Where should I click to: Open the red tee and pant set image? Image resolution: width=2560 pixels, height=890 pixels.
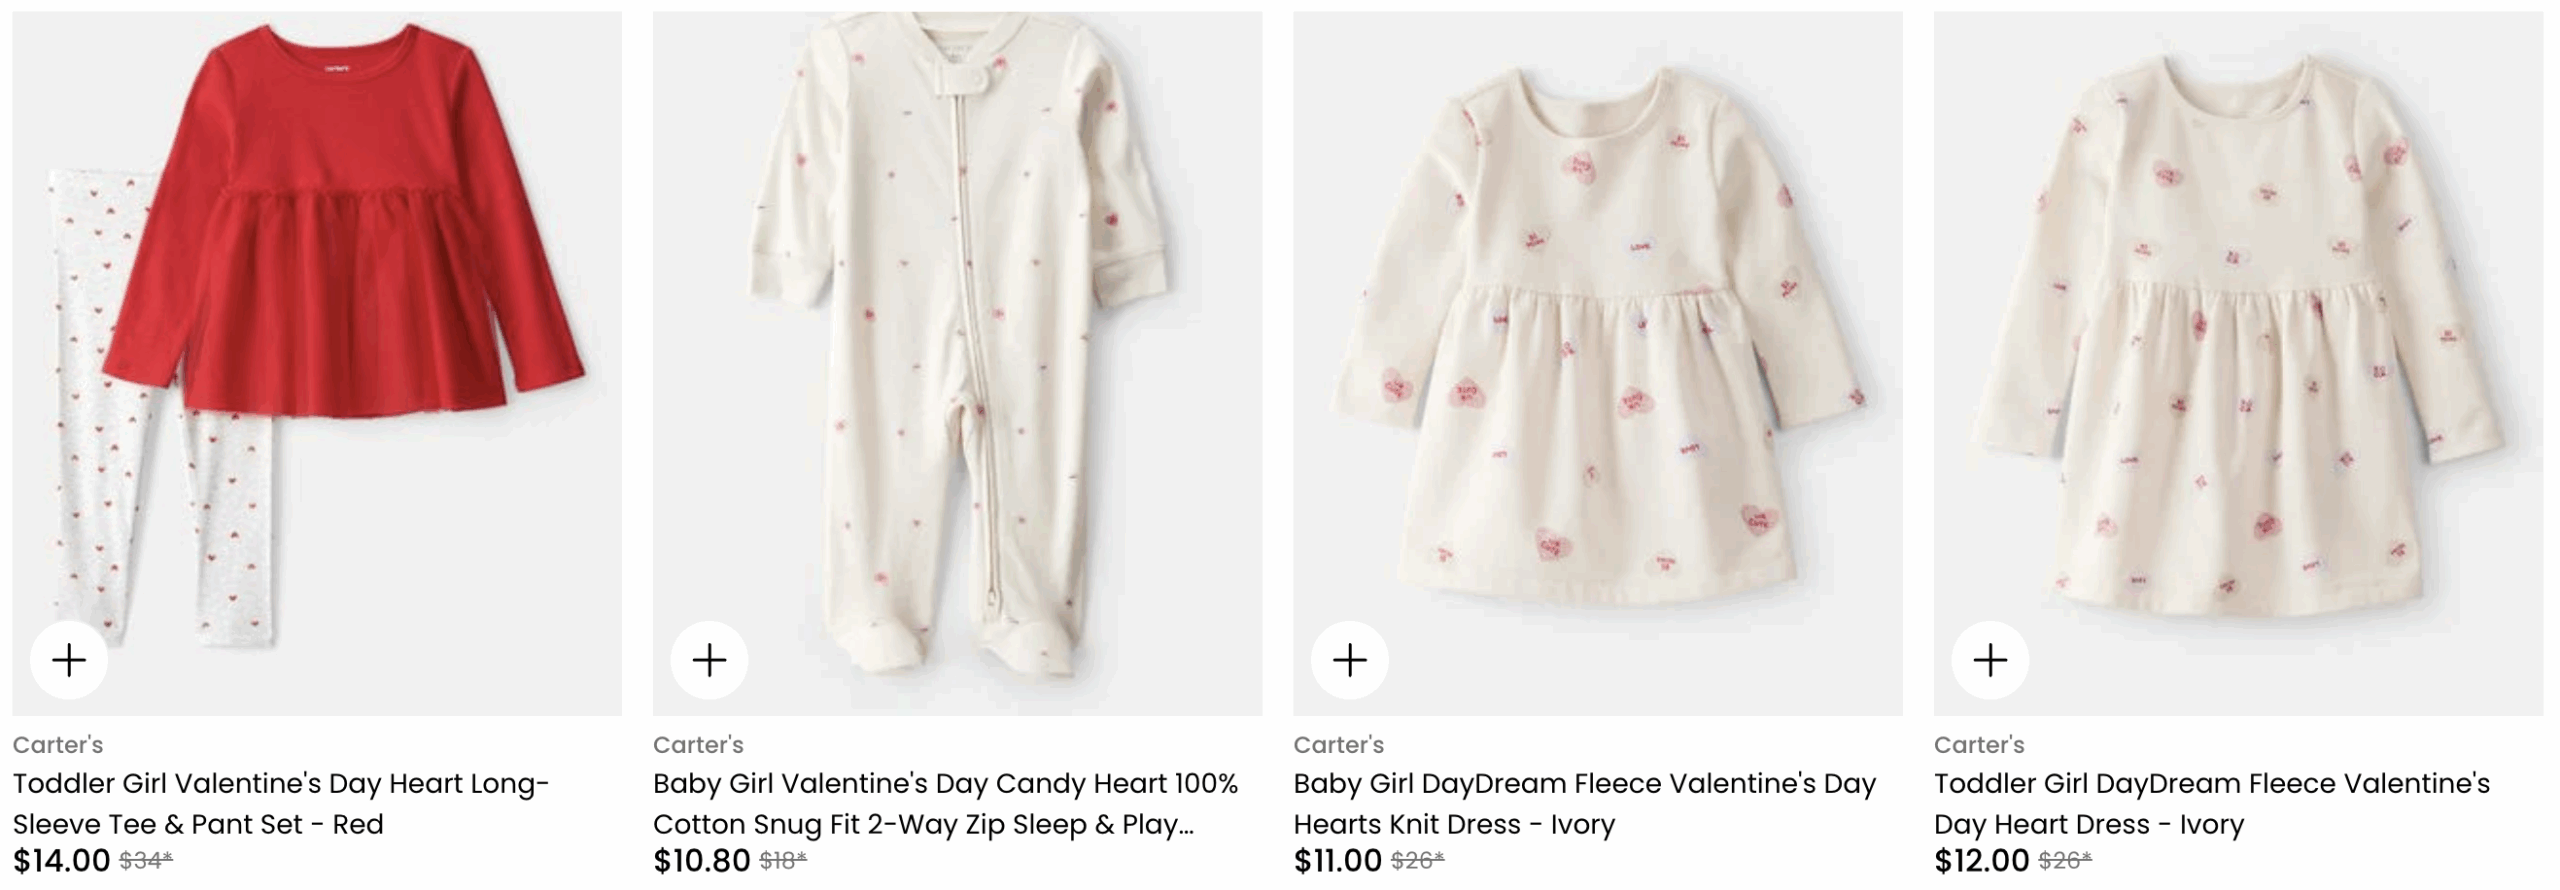click(317, 330)
